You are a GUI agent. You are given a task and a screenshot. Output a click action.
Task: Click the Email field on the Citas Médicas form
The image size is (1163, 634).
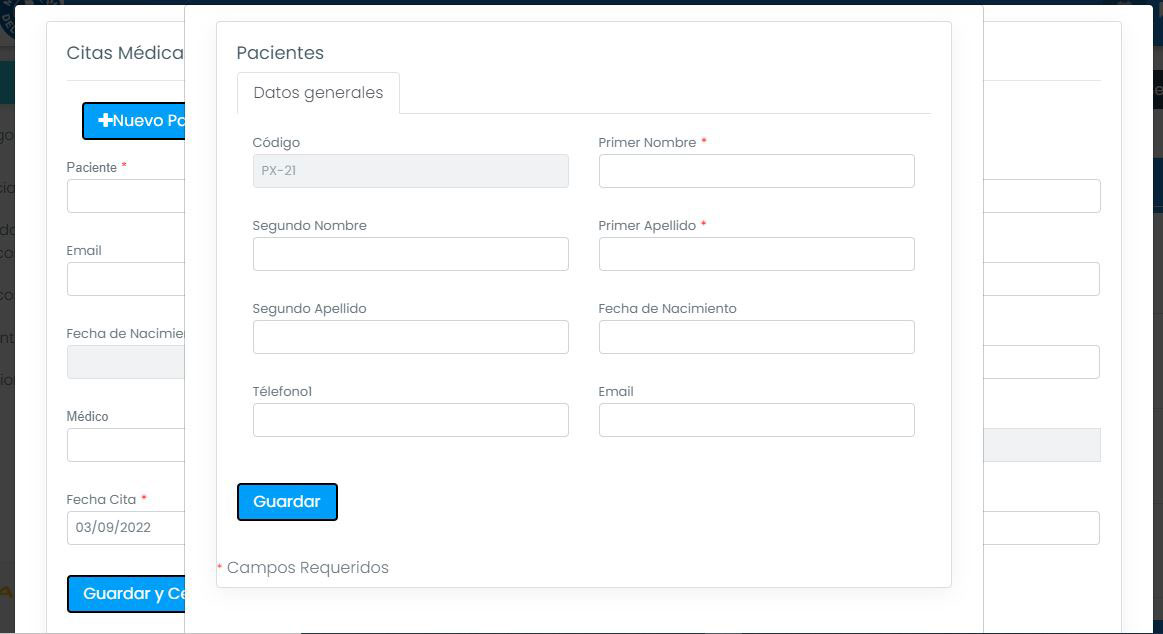pos(125,278)
